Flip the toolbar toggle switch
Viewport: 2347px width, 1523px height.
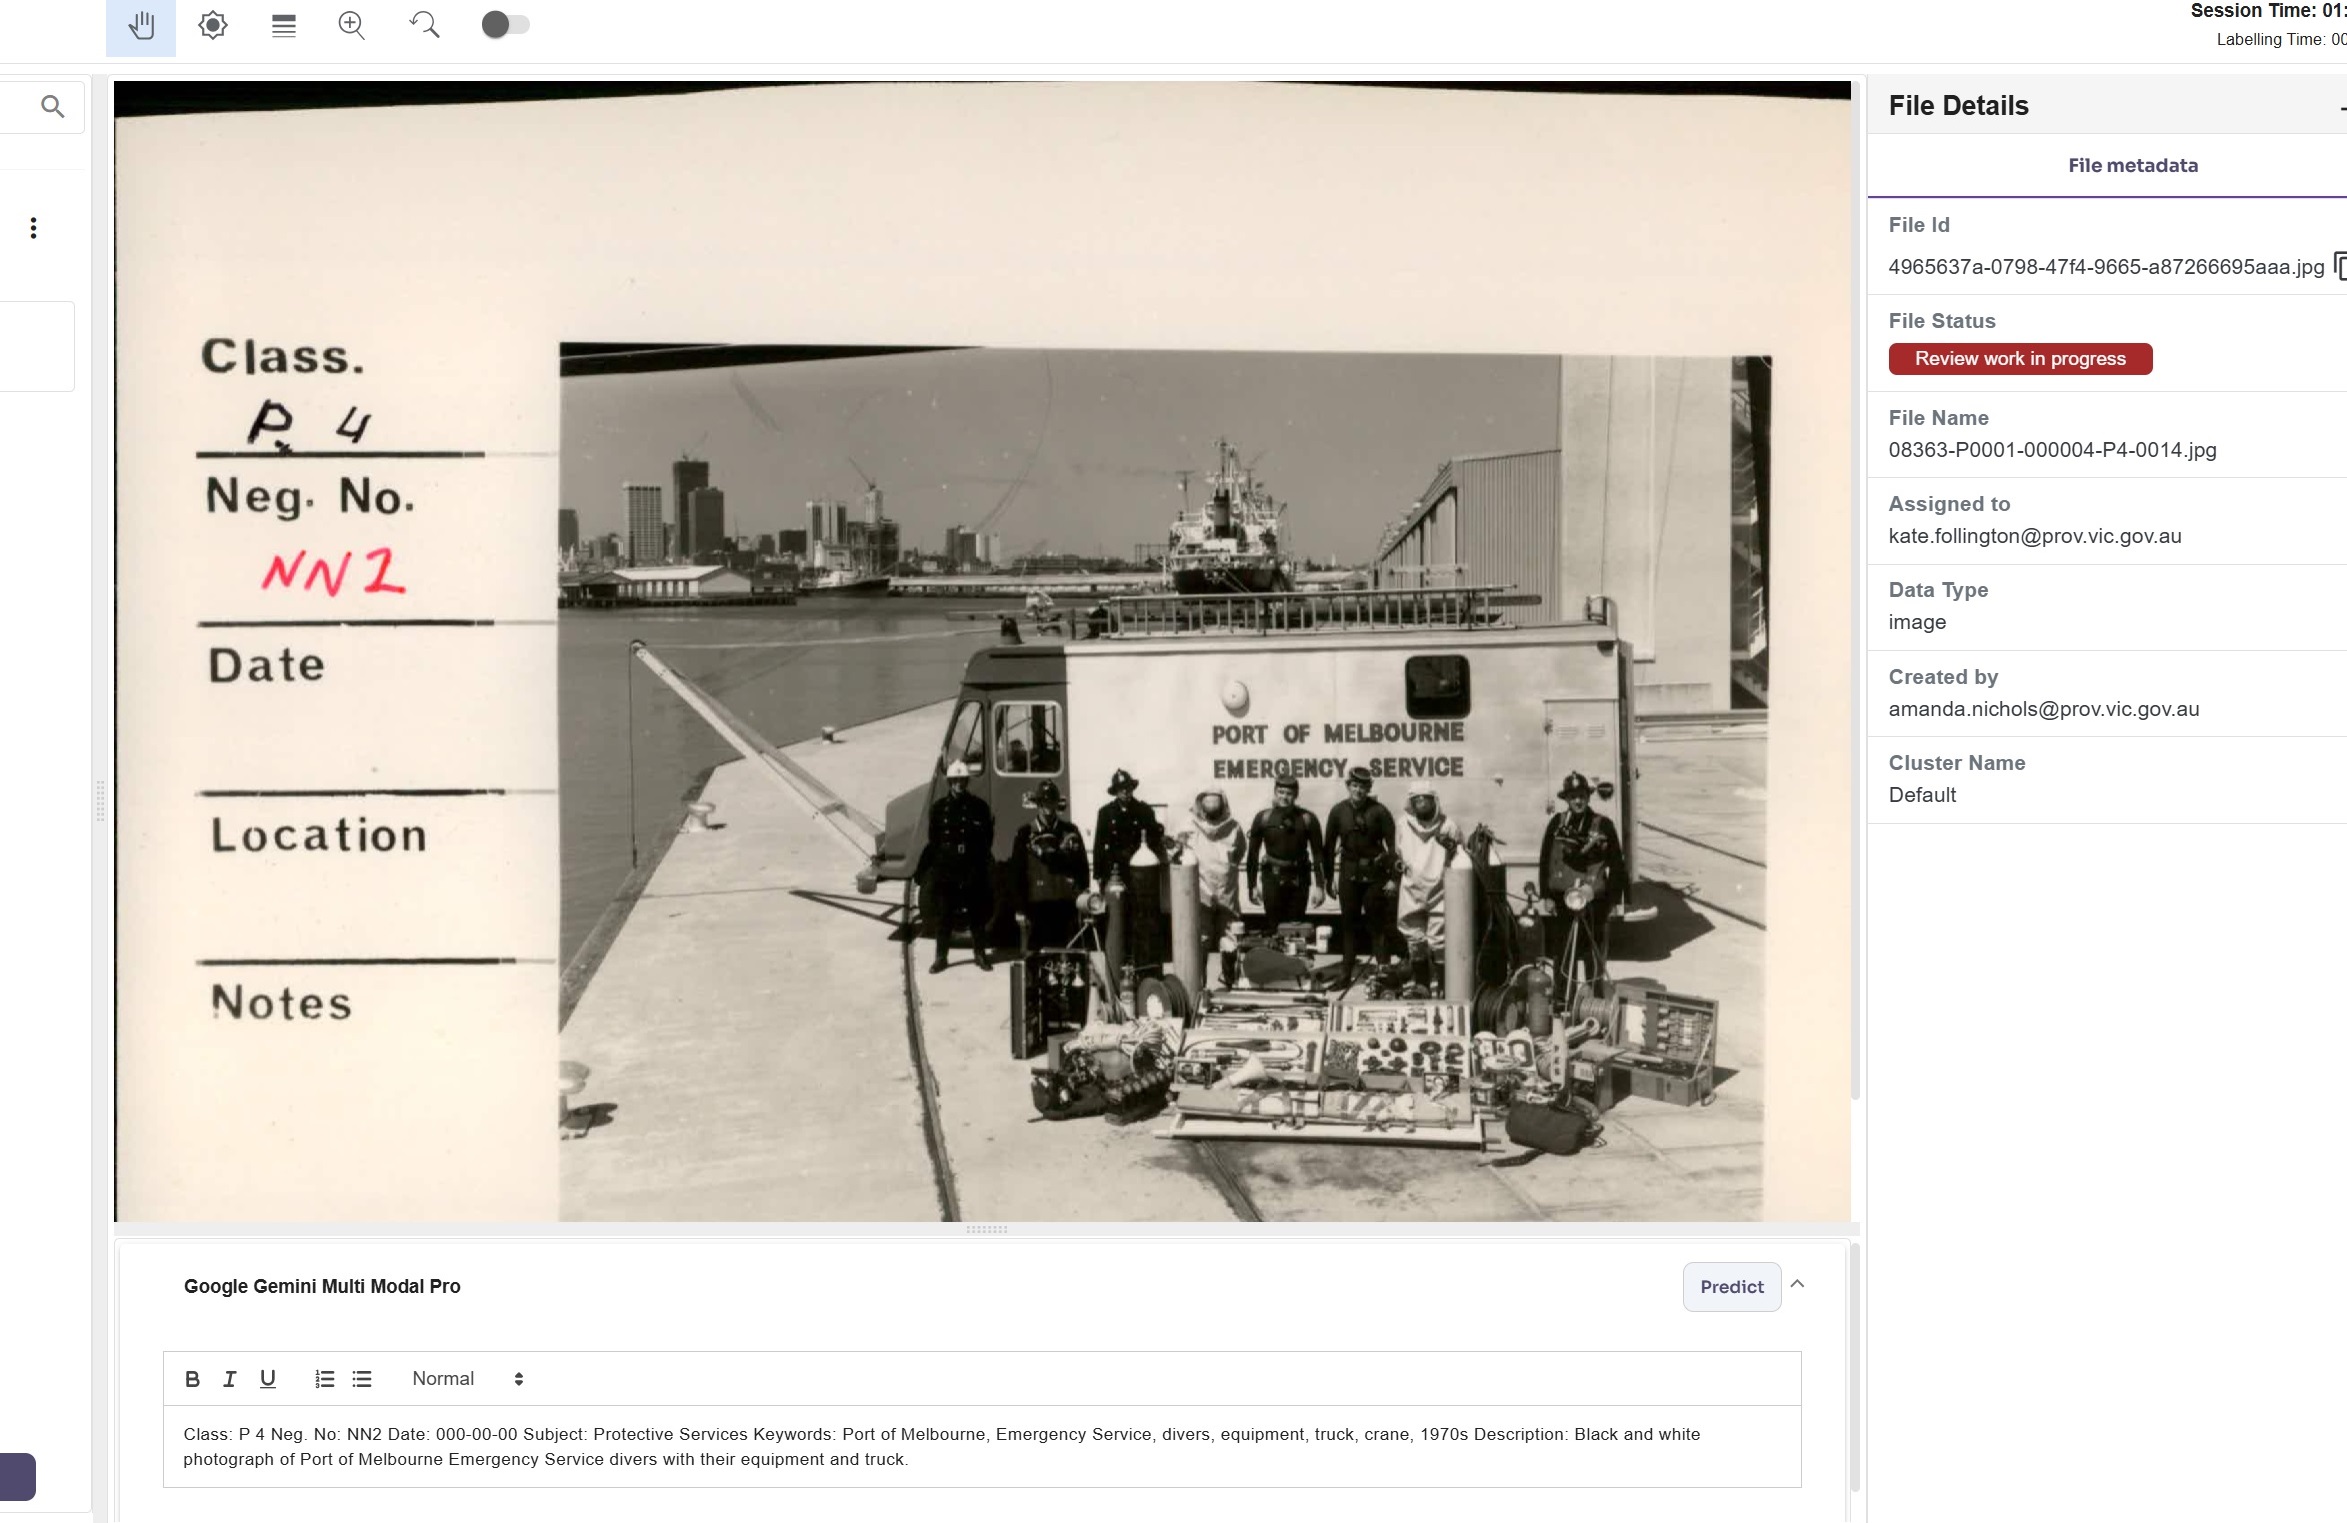point(505,25)
